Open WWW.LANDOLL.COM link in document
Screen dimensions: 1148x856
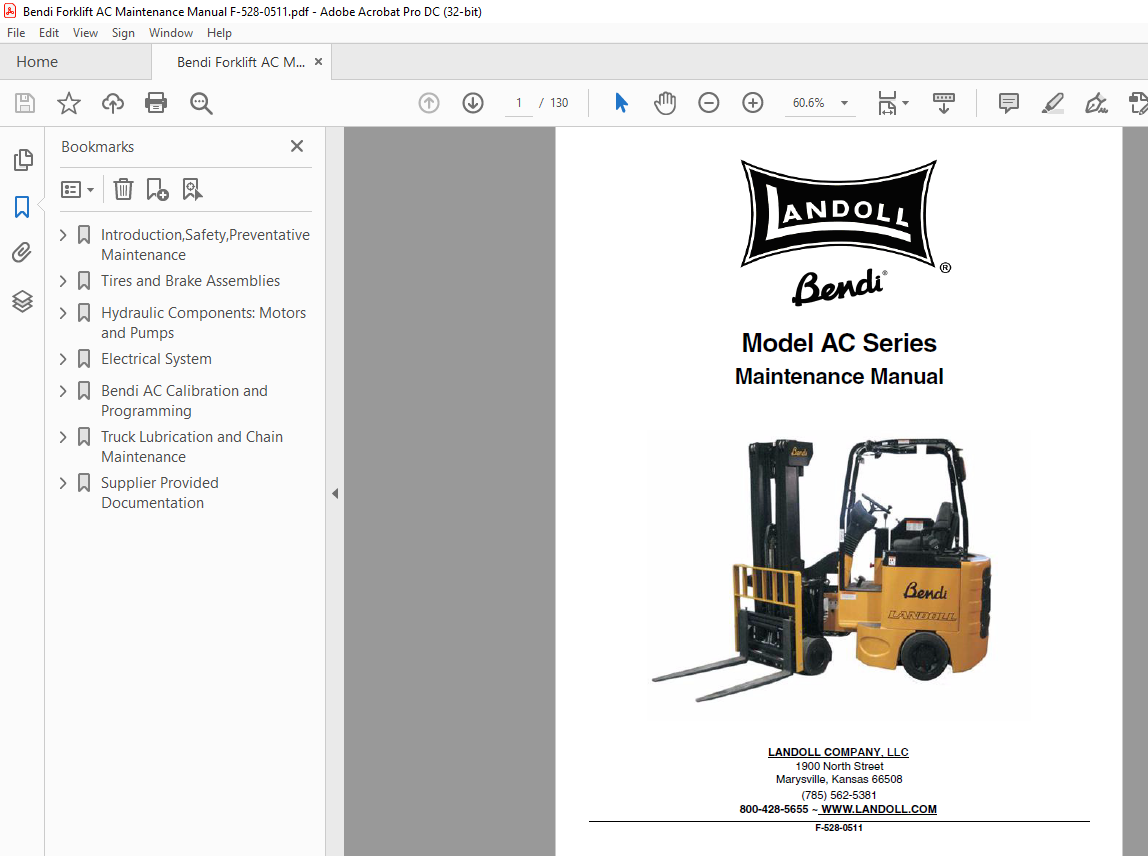click(x=878, y=809)
